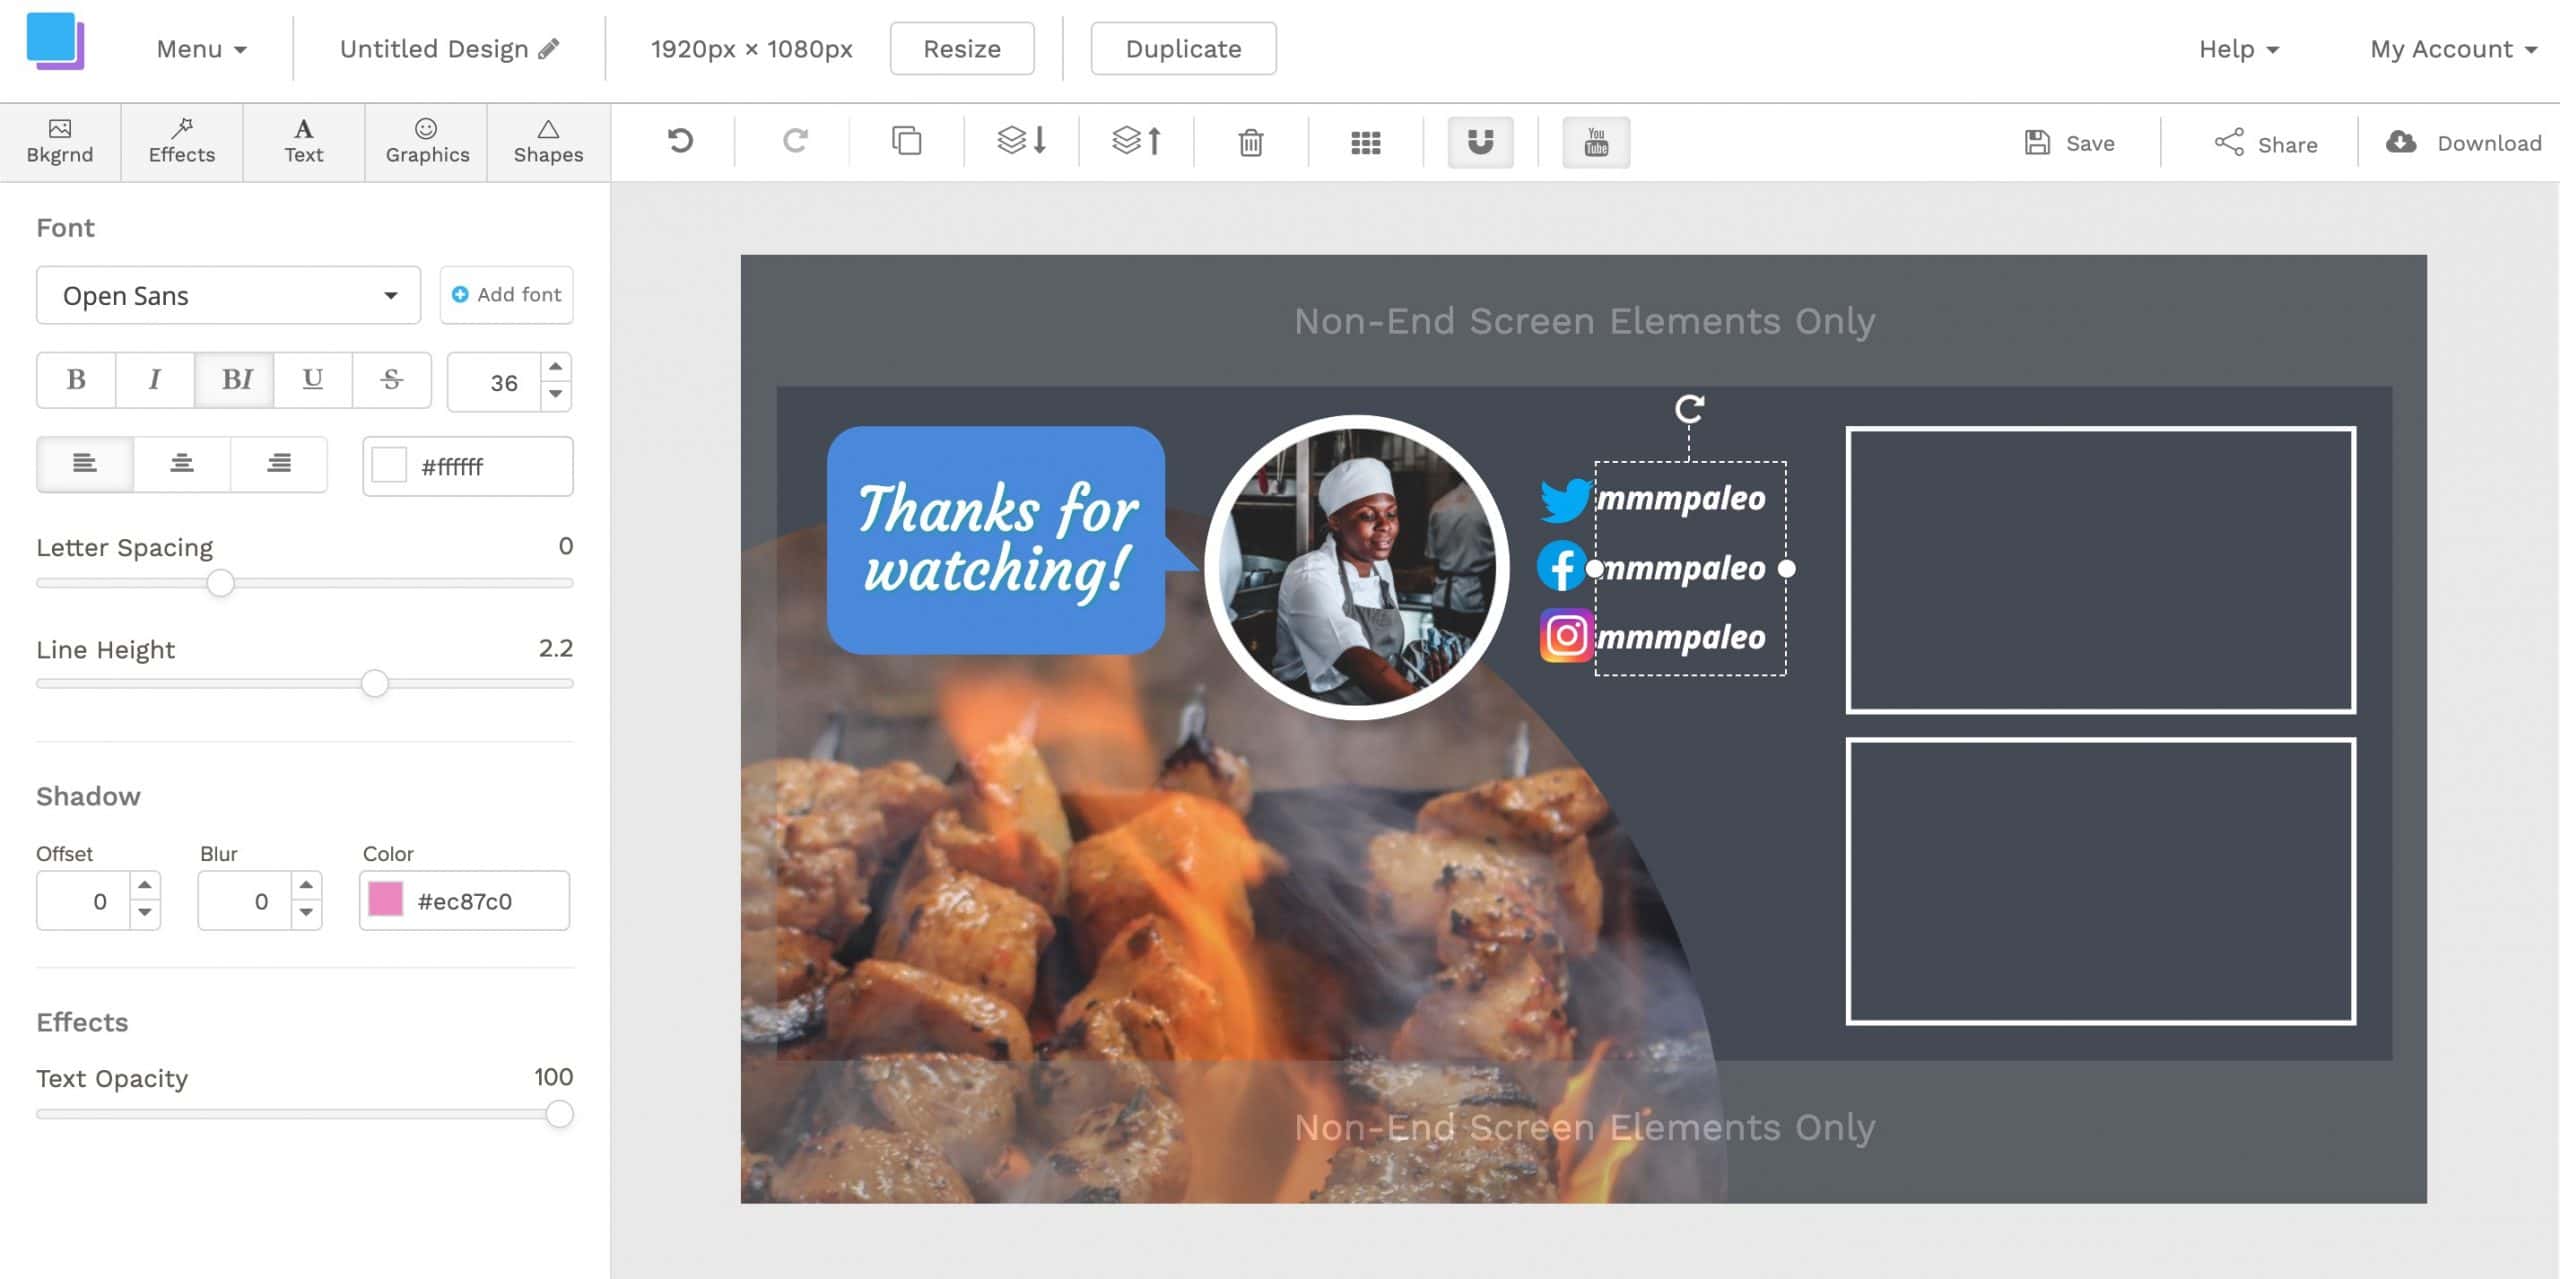
Task: Toggle italic formatting
Action: pos(155,380)
